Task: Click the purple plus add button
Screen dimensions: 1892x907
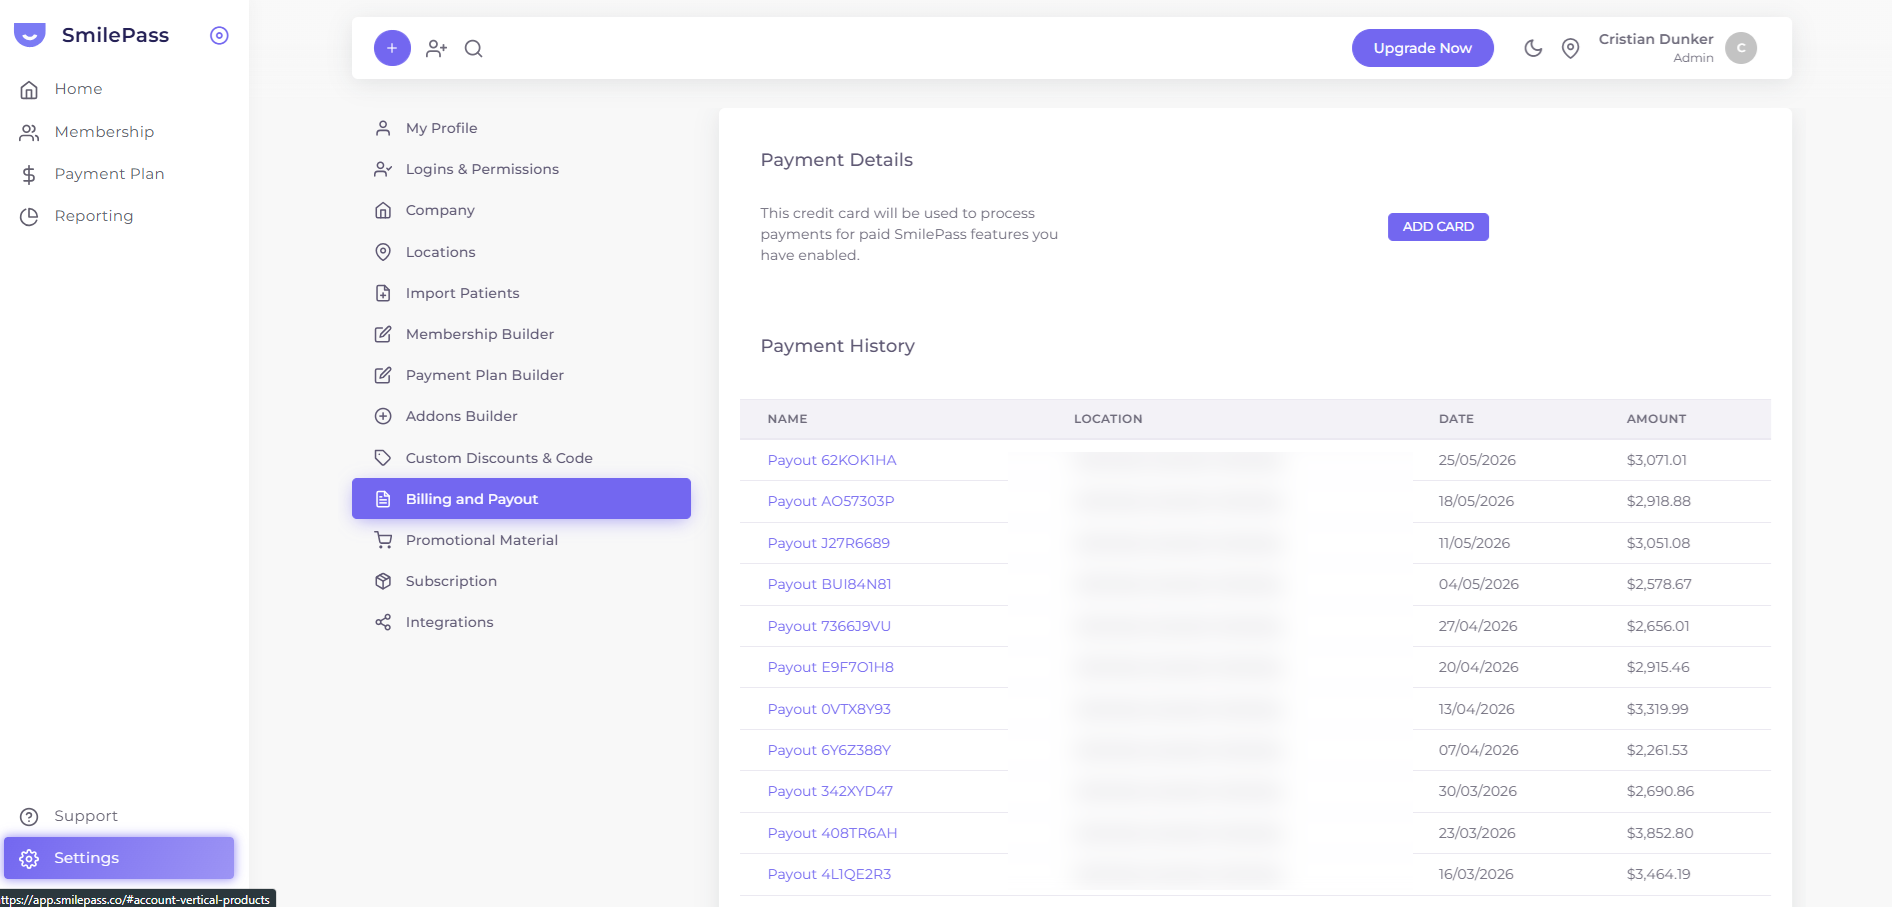Action: pyautogui.click(x=392, y=48)
